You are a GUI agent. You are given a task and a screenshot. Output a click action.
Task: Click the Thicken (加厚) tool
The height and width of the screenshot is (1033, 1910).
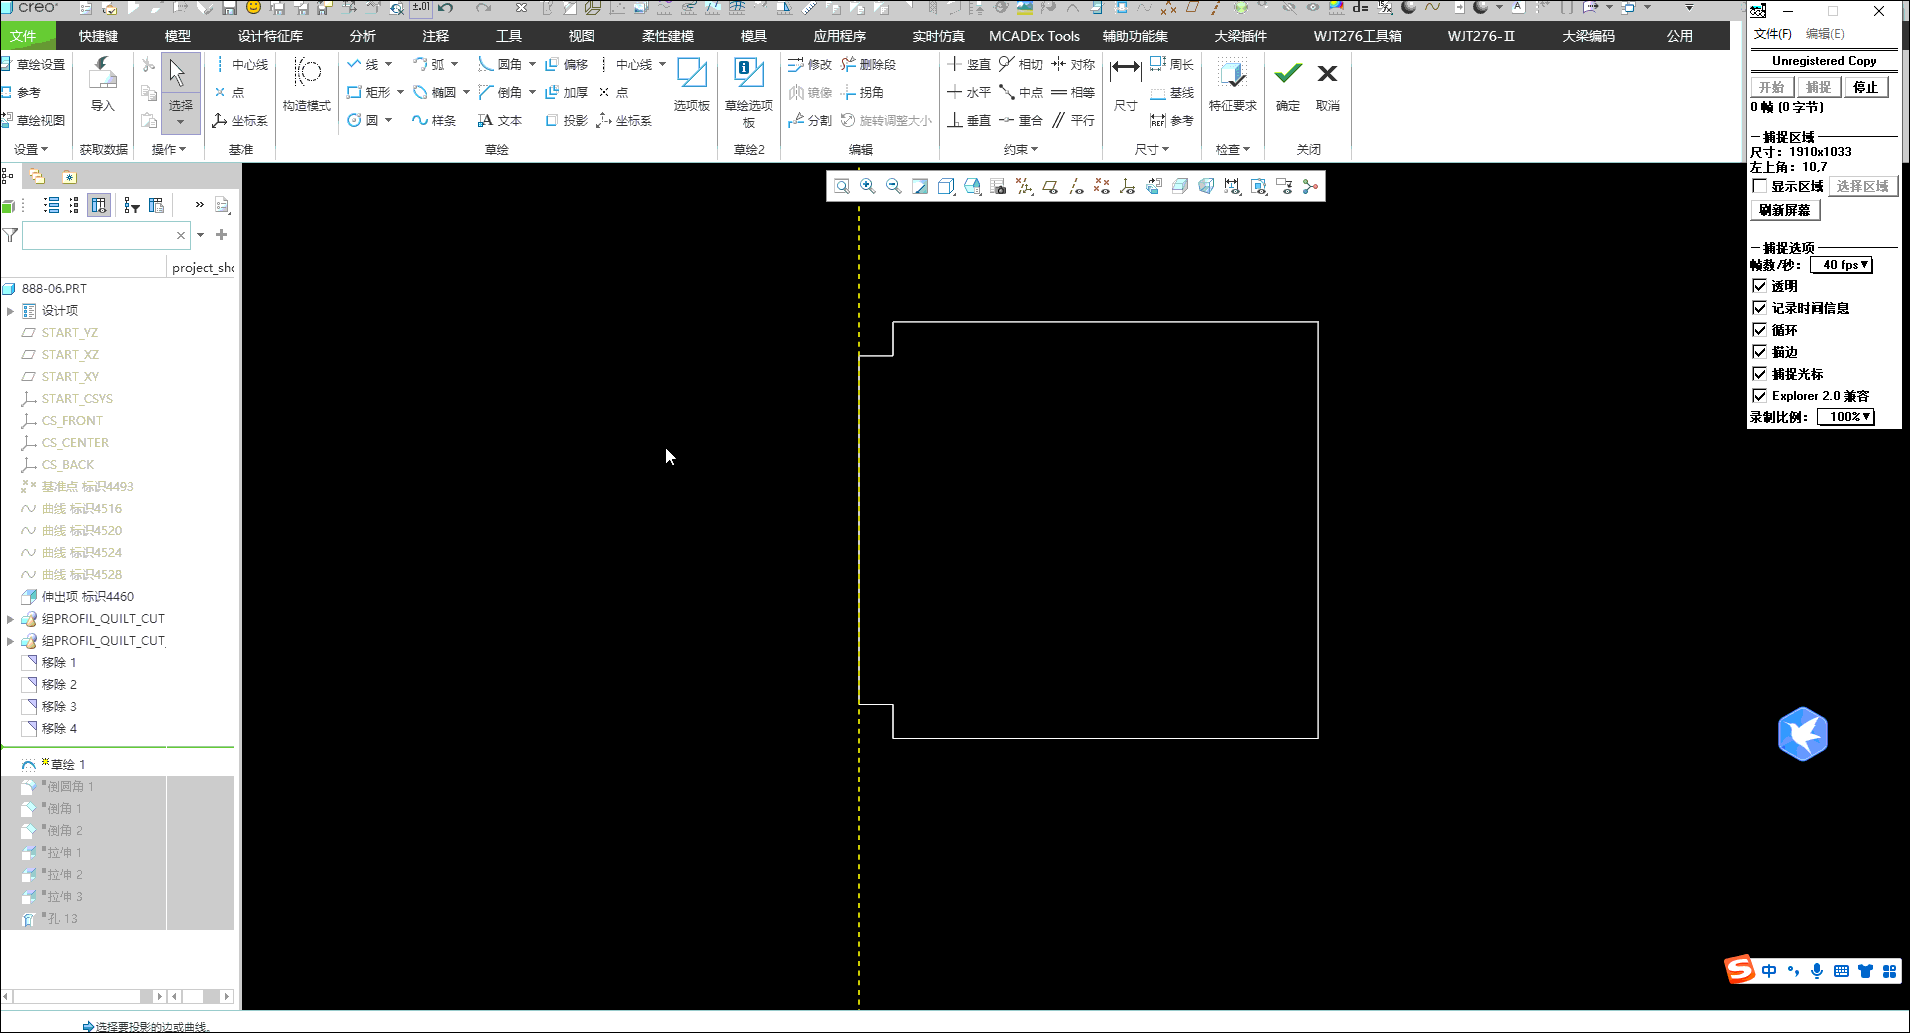click(567, 92)
